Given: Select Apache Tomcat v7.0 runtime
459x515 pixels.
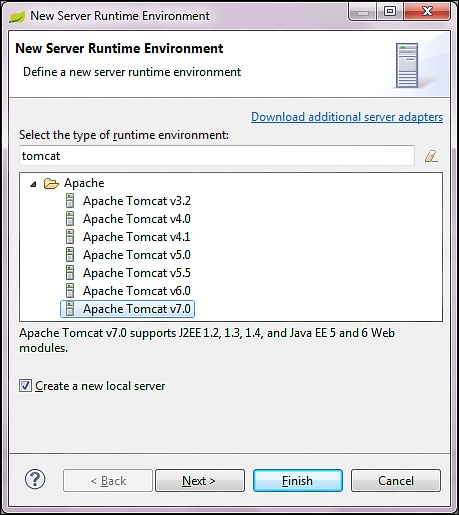Looking at the screenshot, I should coord(137,309).
